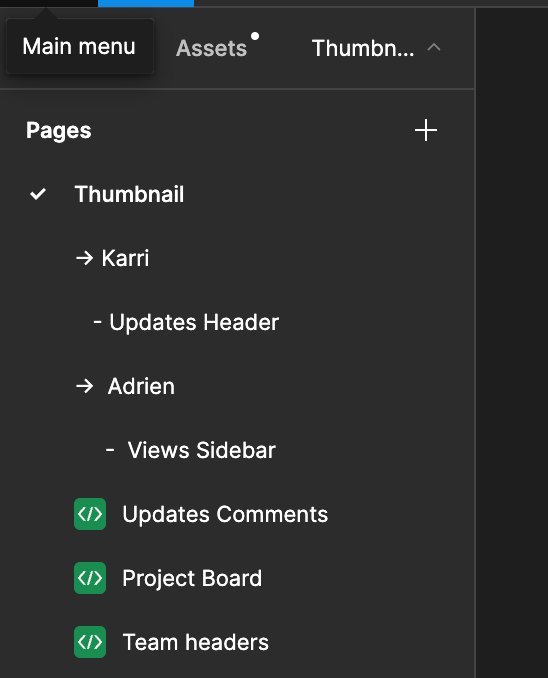Click green code icon beside Updates Comments
The height and width of the screenshot is (678, 548).
(90, 514)
